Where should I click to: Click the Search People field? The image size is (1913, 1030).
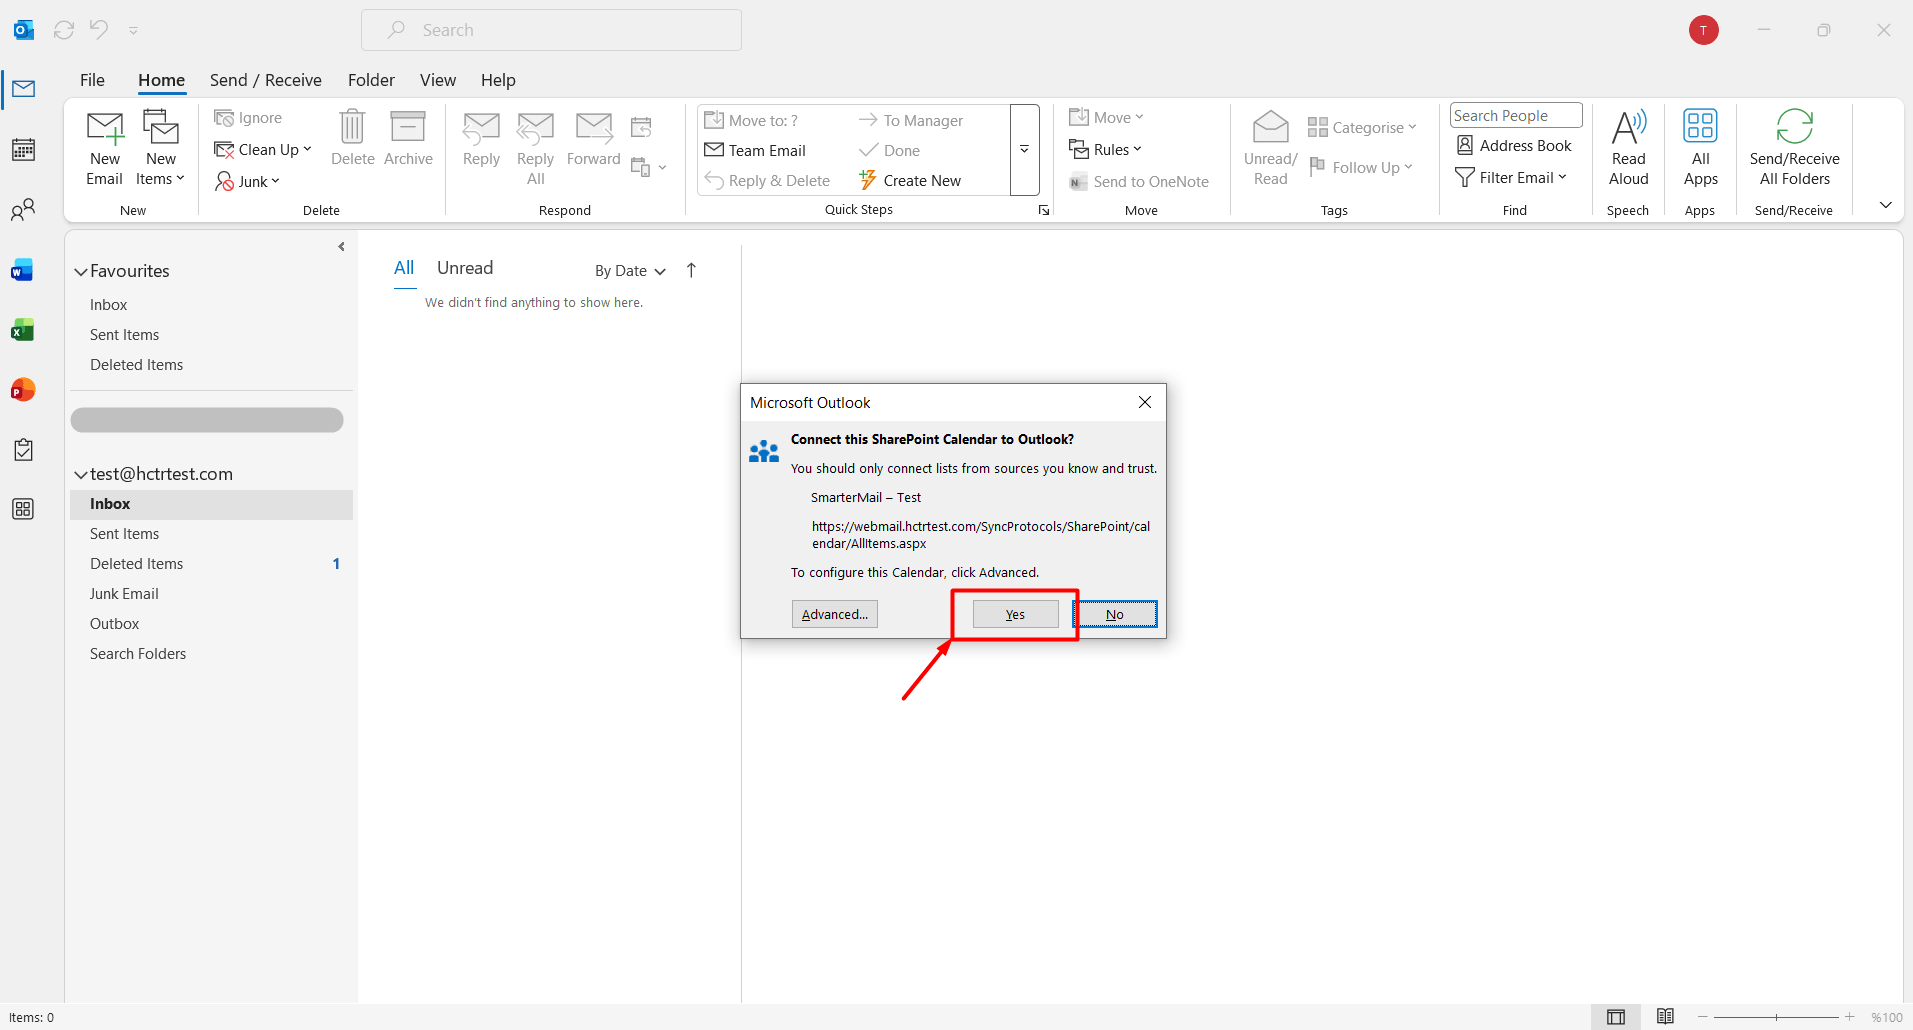tap(1516, 116)
